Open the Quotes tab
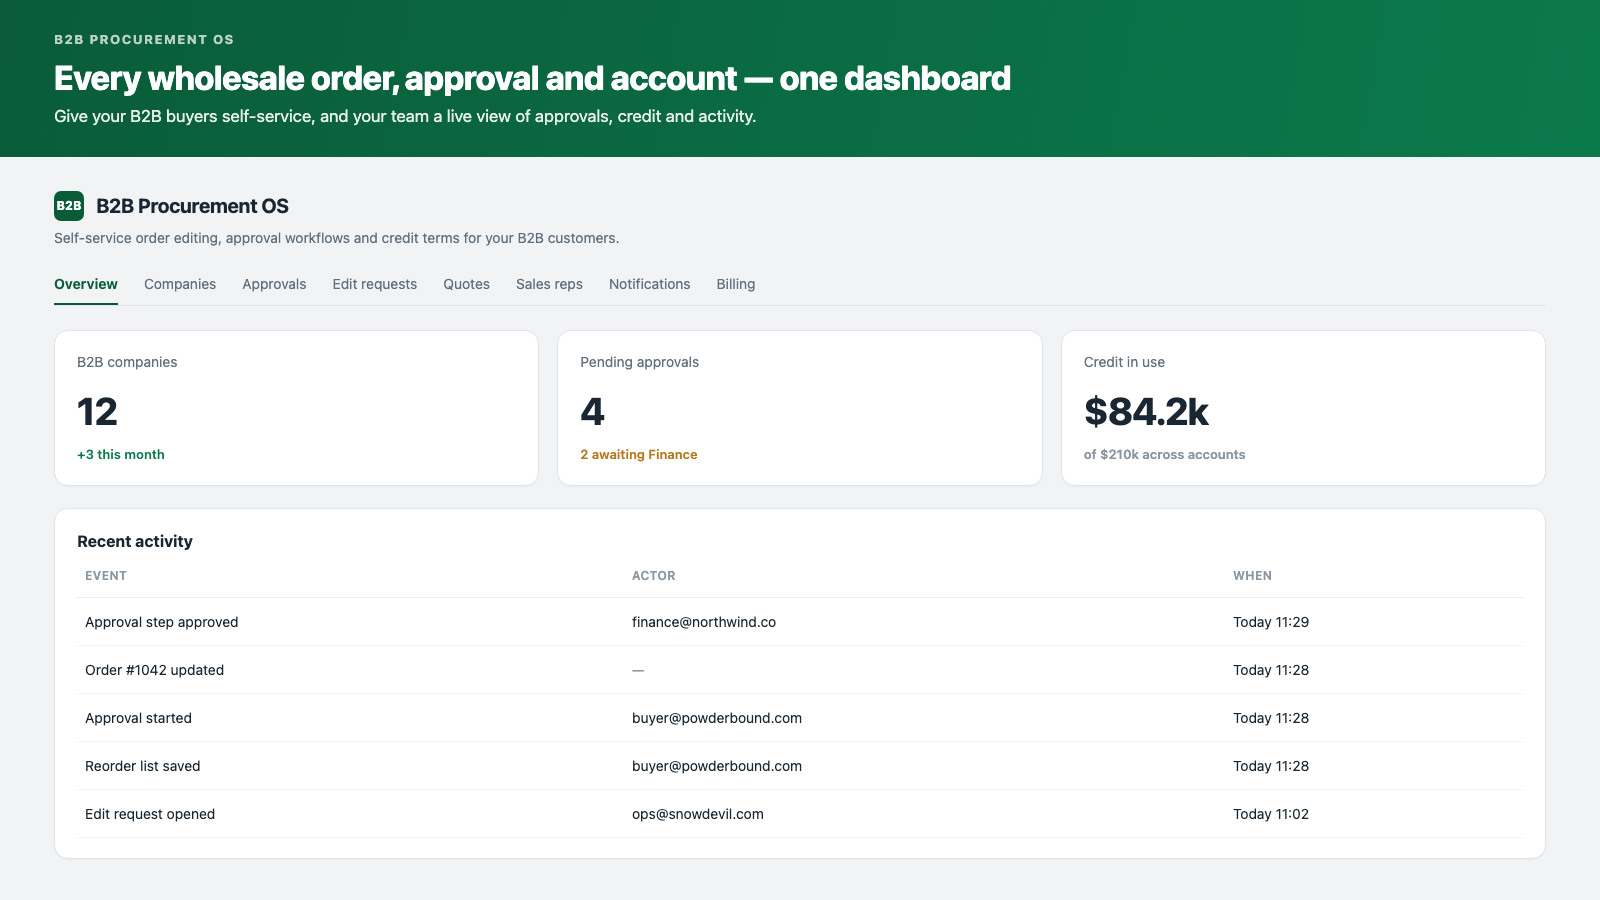The image size is (1600, 900). 467,284
